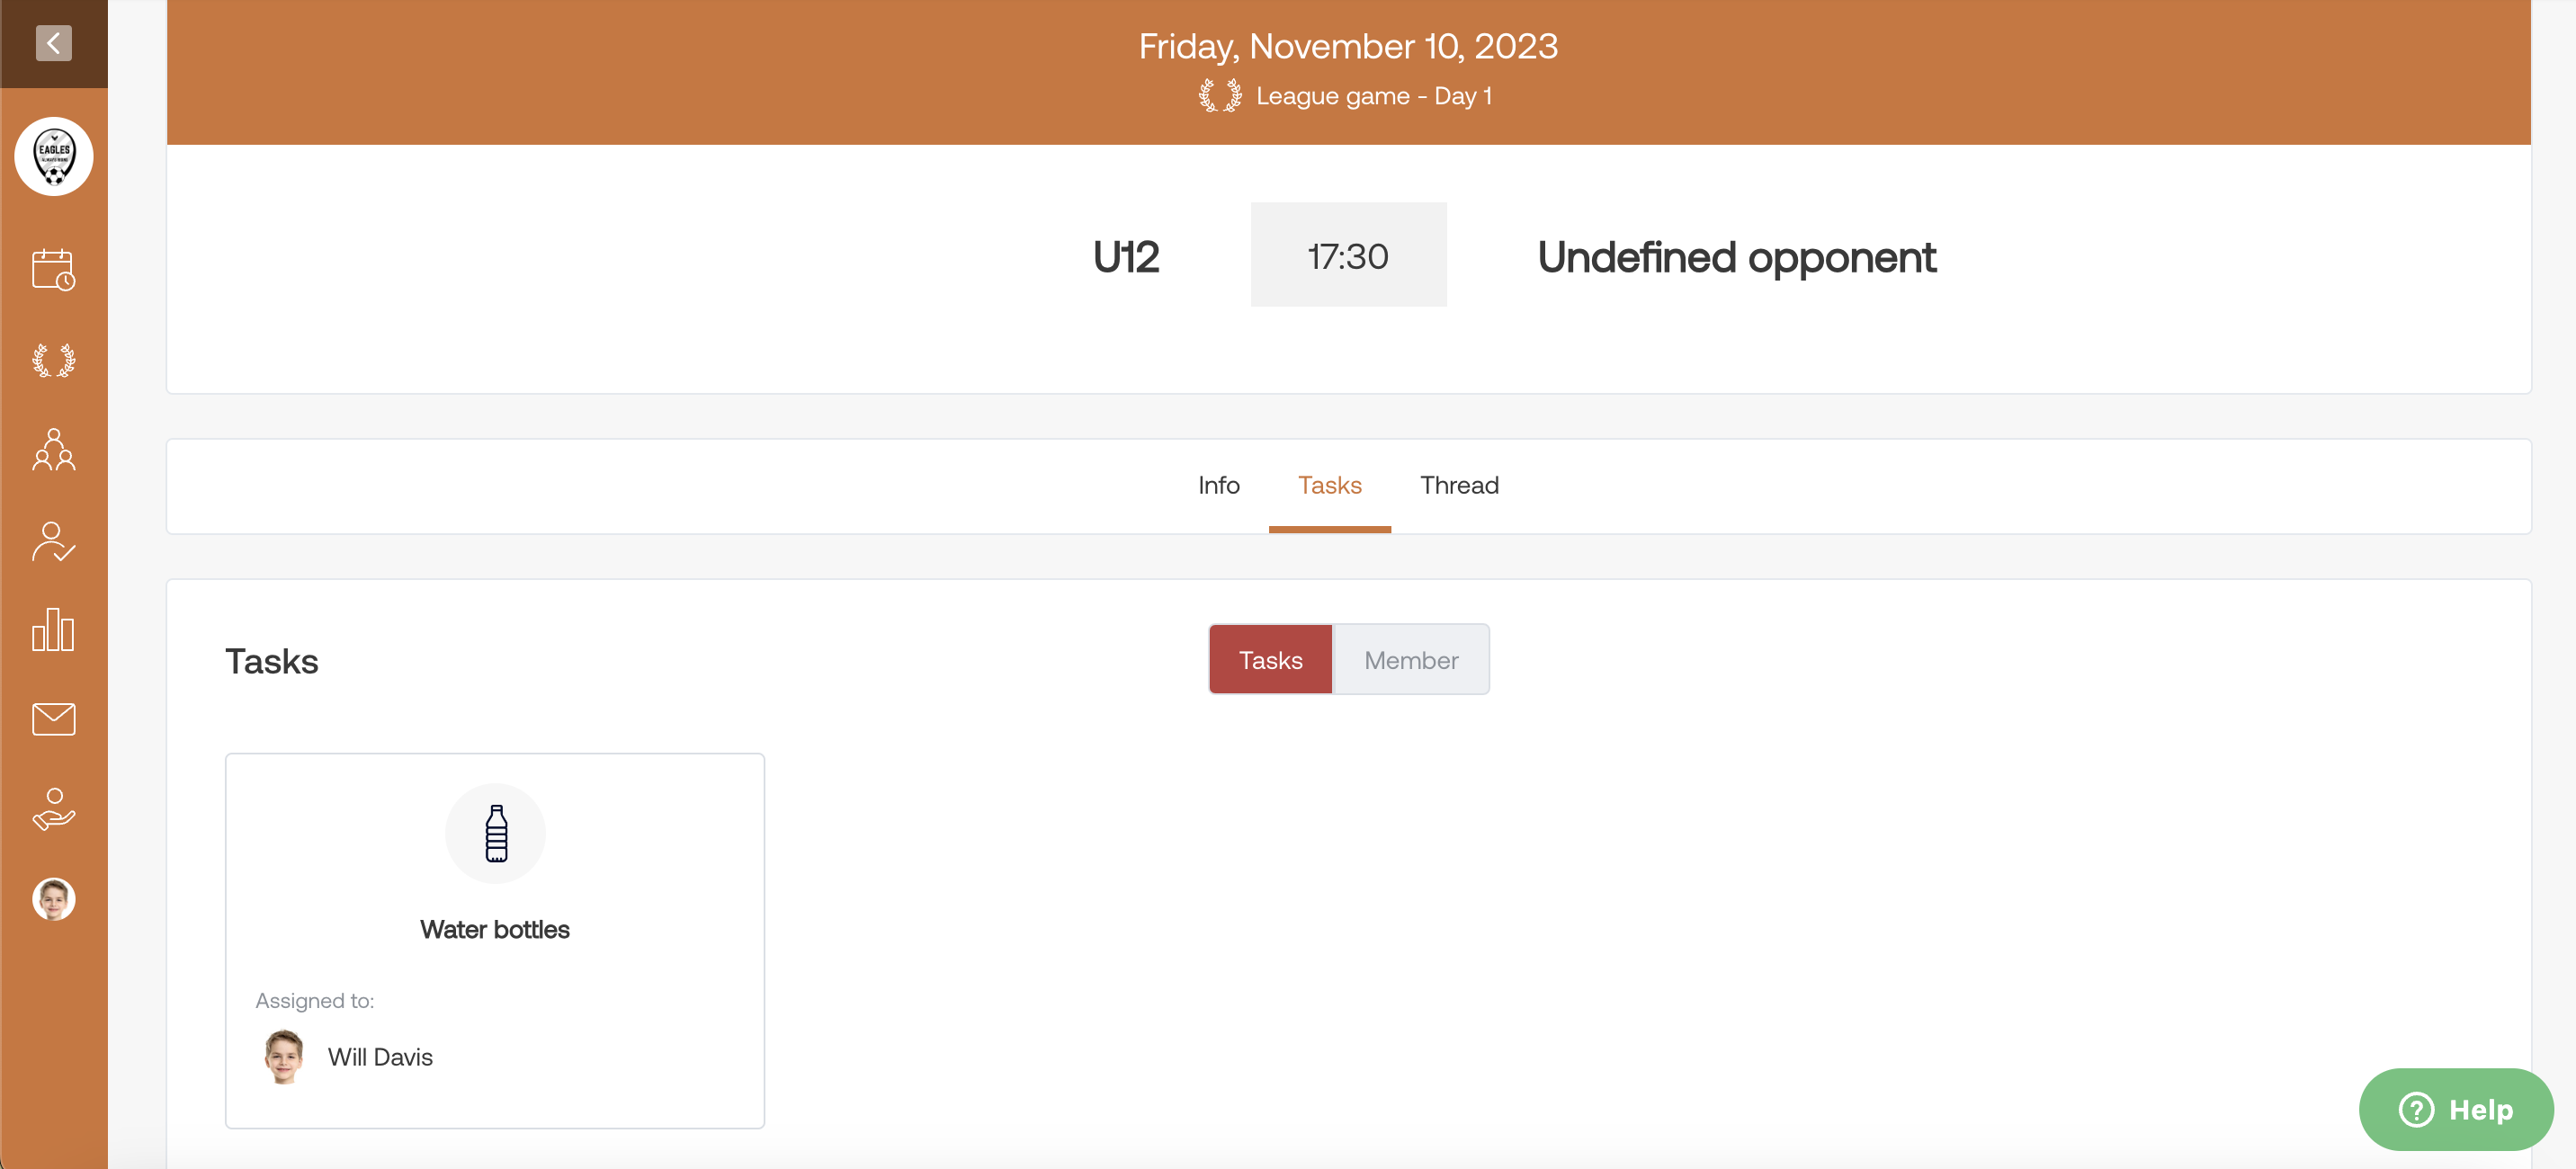Open the attendance person-check icon

[x=54, y=541]
